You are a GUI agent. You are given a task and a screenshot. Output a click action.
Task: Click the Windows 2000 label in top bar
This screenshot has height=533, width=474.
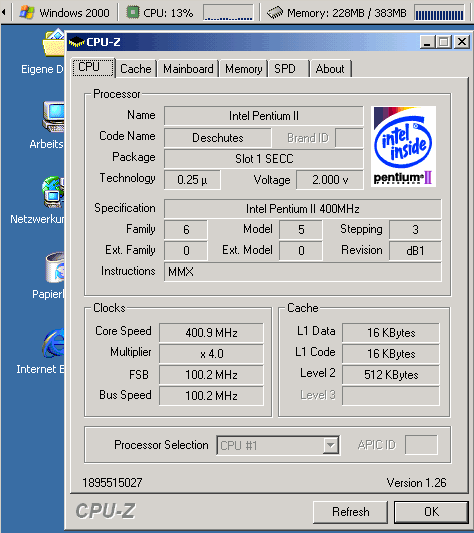(74, 13)
